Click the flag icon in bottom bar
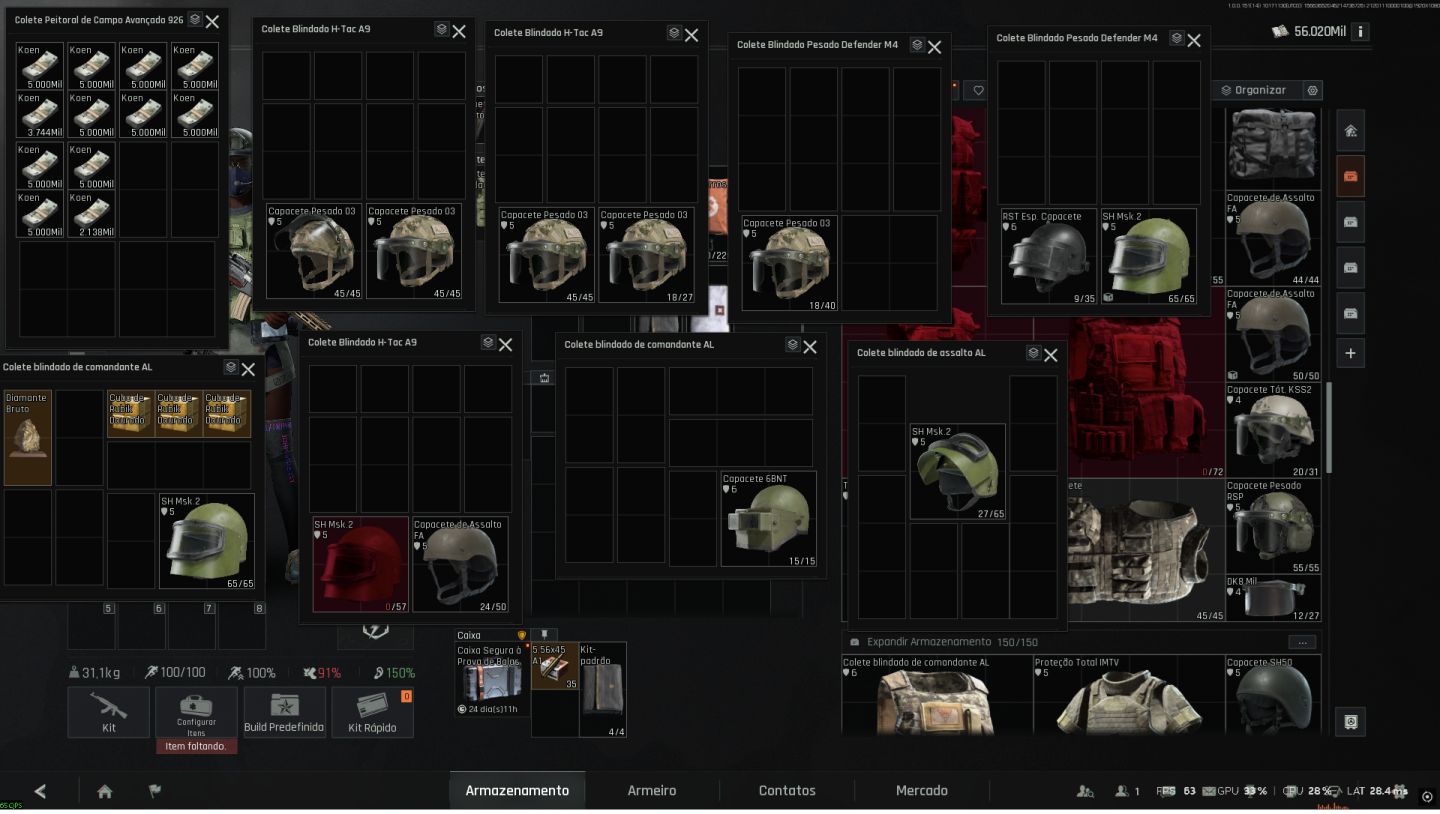This screenshot has height=814, width=1440. coord(155,791)
